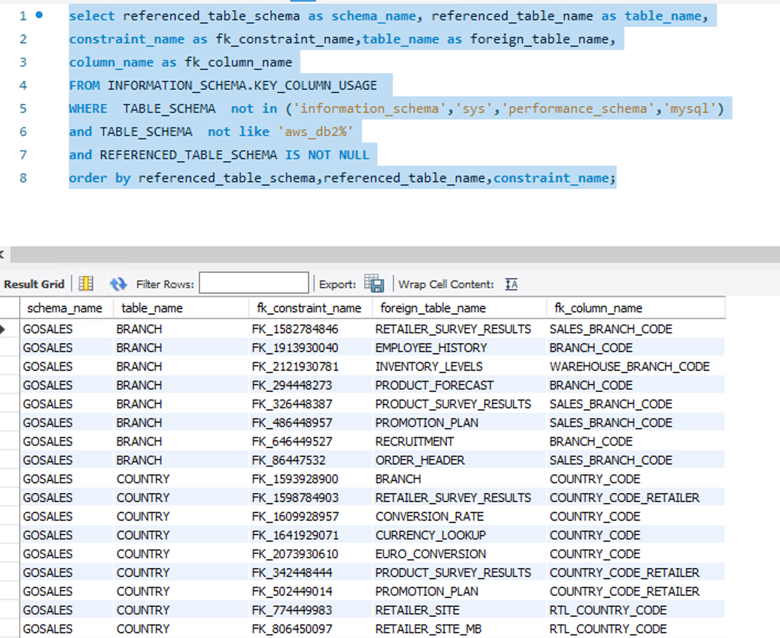The image size is (780, 638).
Task: Click the EMPLOYEE_HISTORY cell
Action: point(431,348)
